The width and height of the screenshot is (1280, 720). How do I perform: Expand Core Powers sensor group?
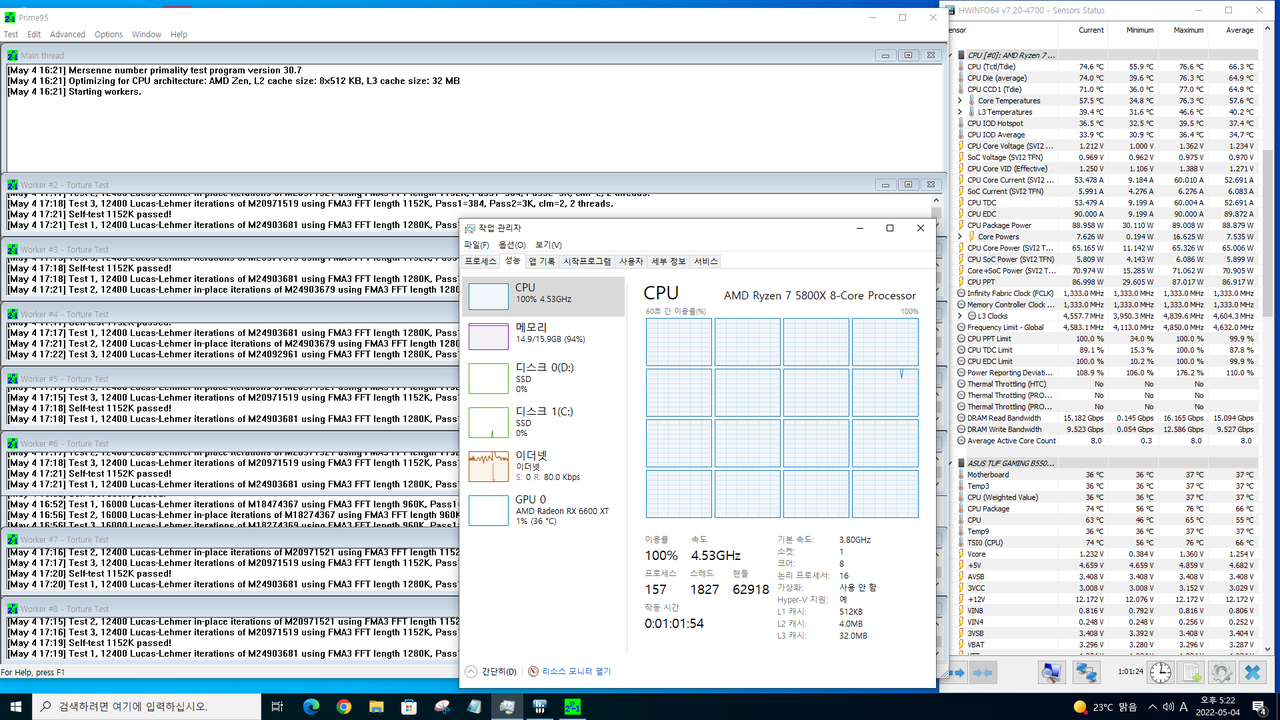[960, 237]
